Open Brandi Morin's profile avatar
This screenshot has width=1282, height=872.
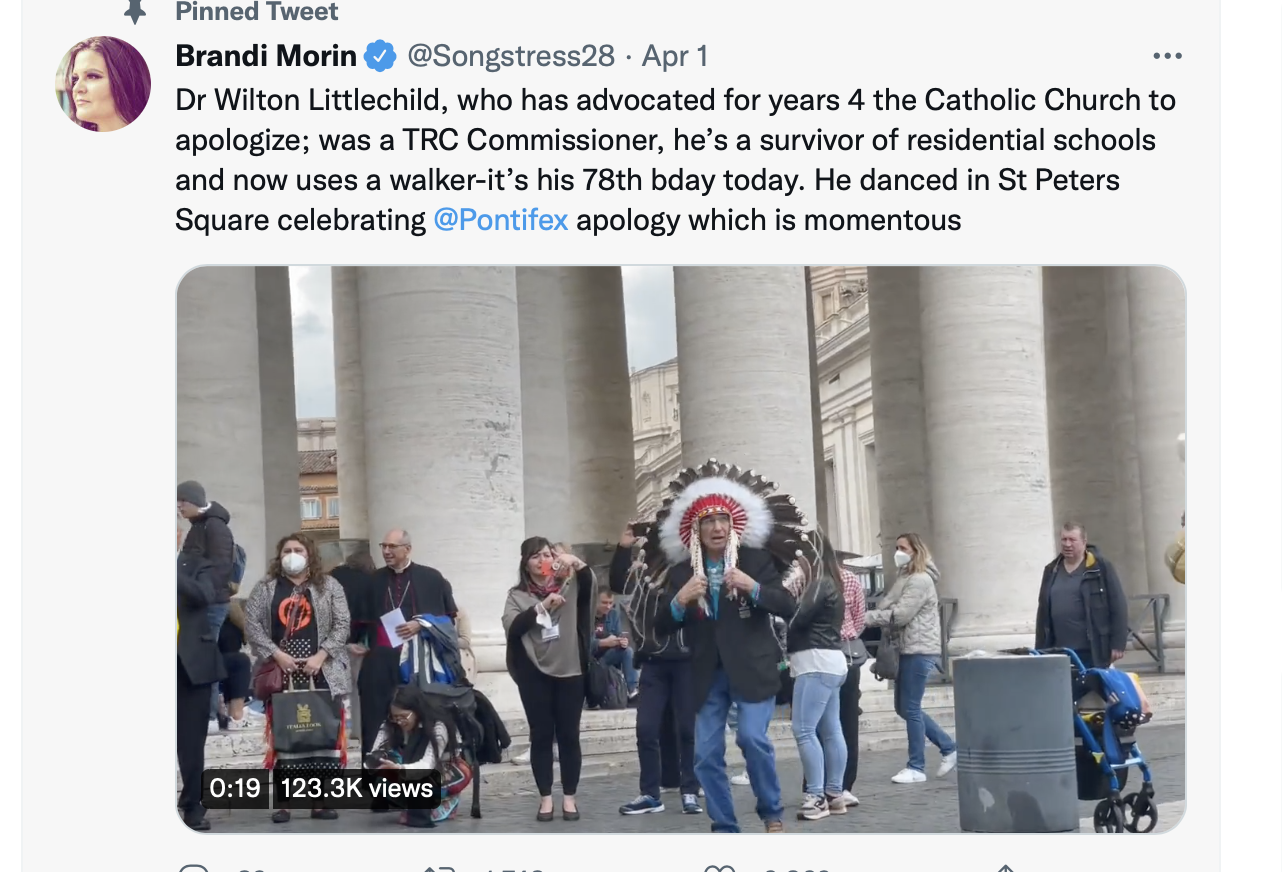(103, 84)
